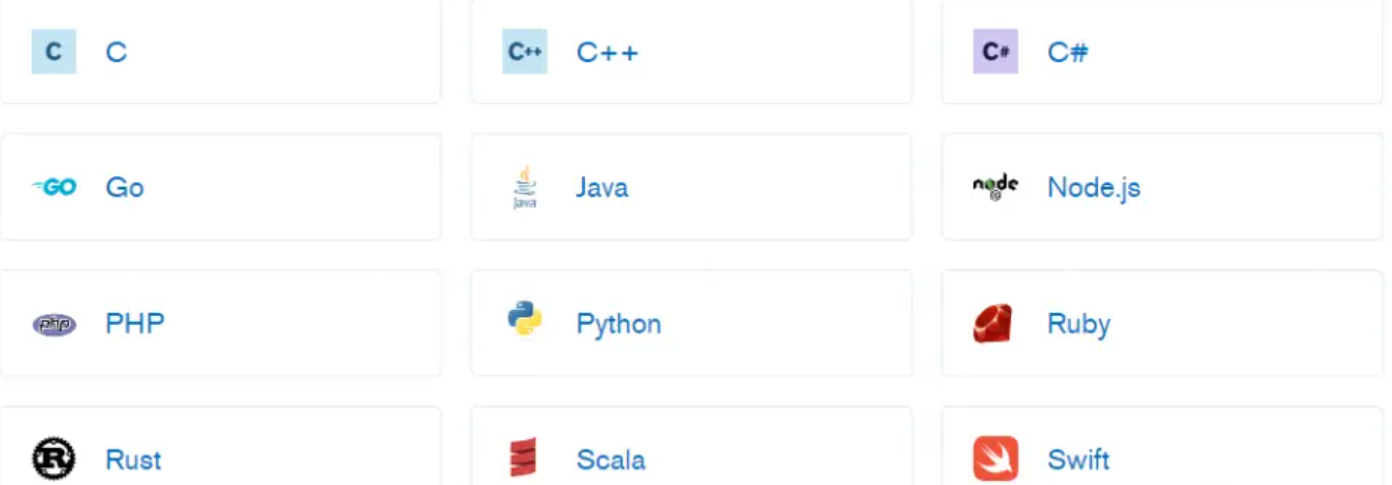Click the C language icon
Image resolution: width=1392 pixels, height=485 pixels.
click(54, 52)
